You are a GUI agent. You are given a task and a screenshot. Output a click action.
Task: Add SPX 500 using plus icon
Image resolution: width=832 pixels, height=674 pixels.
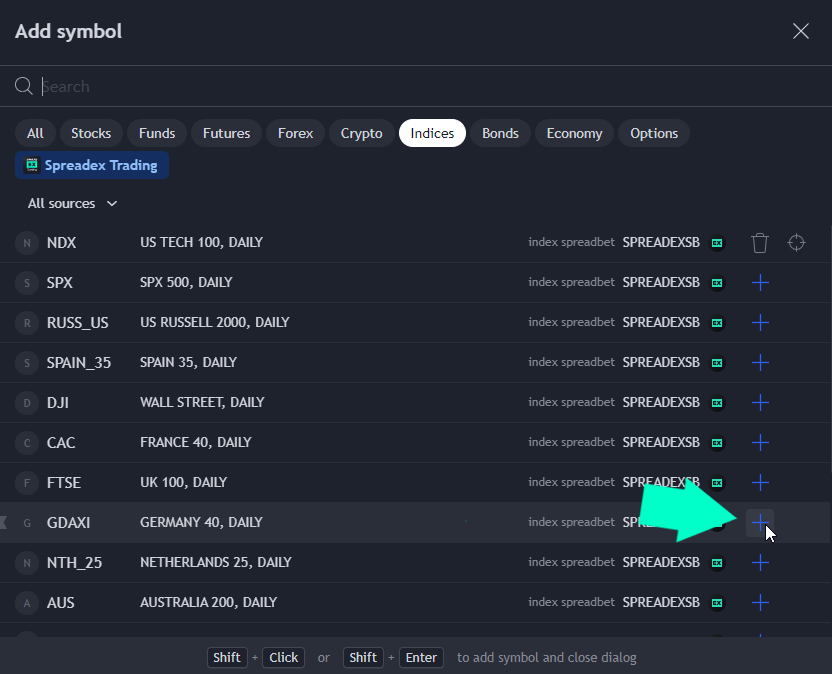coord(760,283)
